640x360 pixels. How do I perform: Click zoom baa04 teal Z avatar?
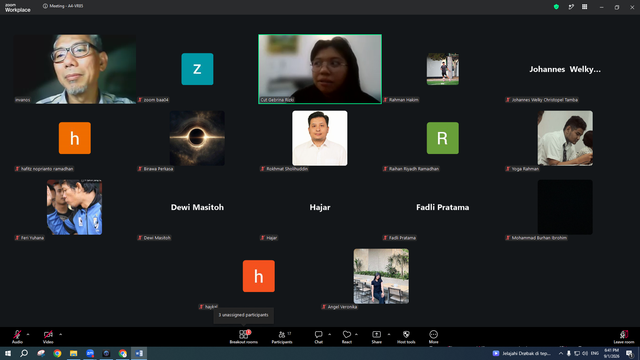coord(197,69)
